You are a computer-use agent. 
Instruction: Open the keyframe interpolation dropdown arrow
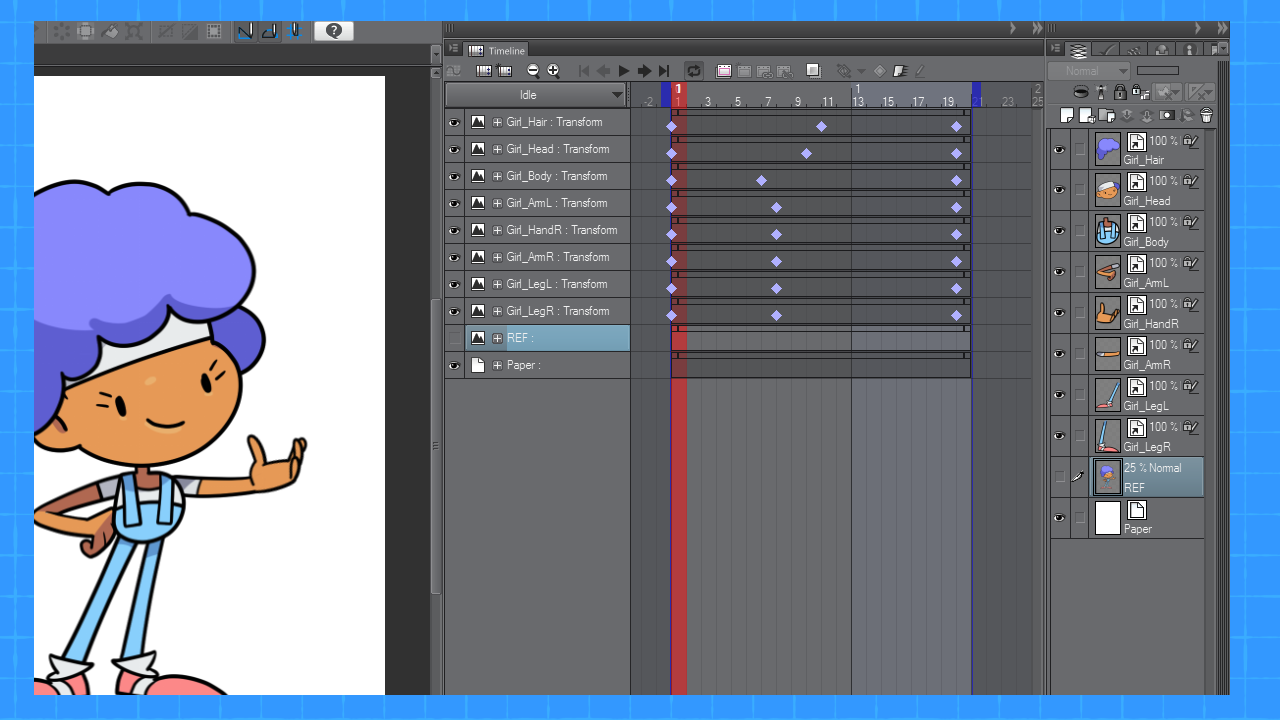862,71
